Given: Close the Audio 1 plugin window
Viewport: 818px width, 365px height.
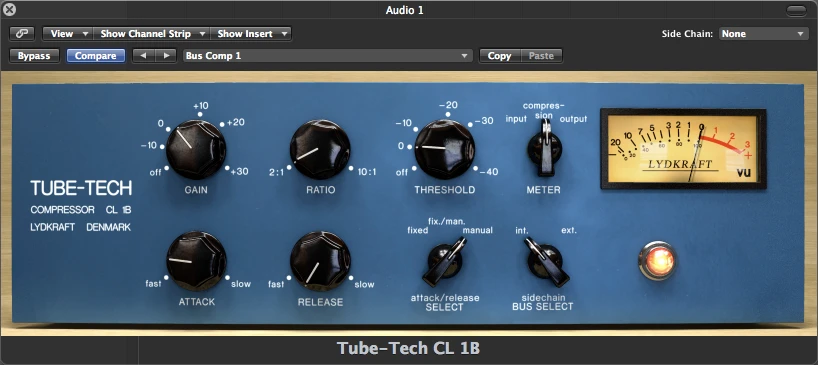Looking at the screenshot, I should pyautogui.click(x=9, y=9).
